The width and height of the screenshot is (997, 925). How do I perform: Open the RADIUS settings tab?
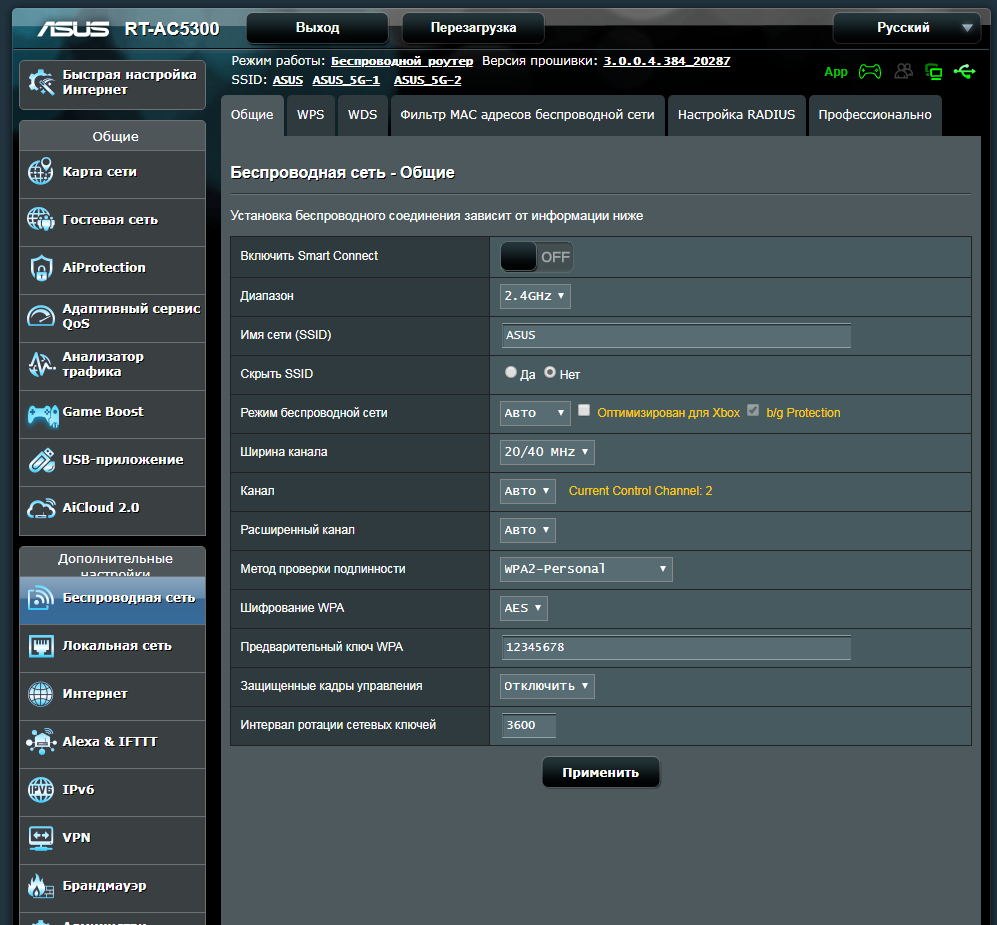(x=736, y=115)
